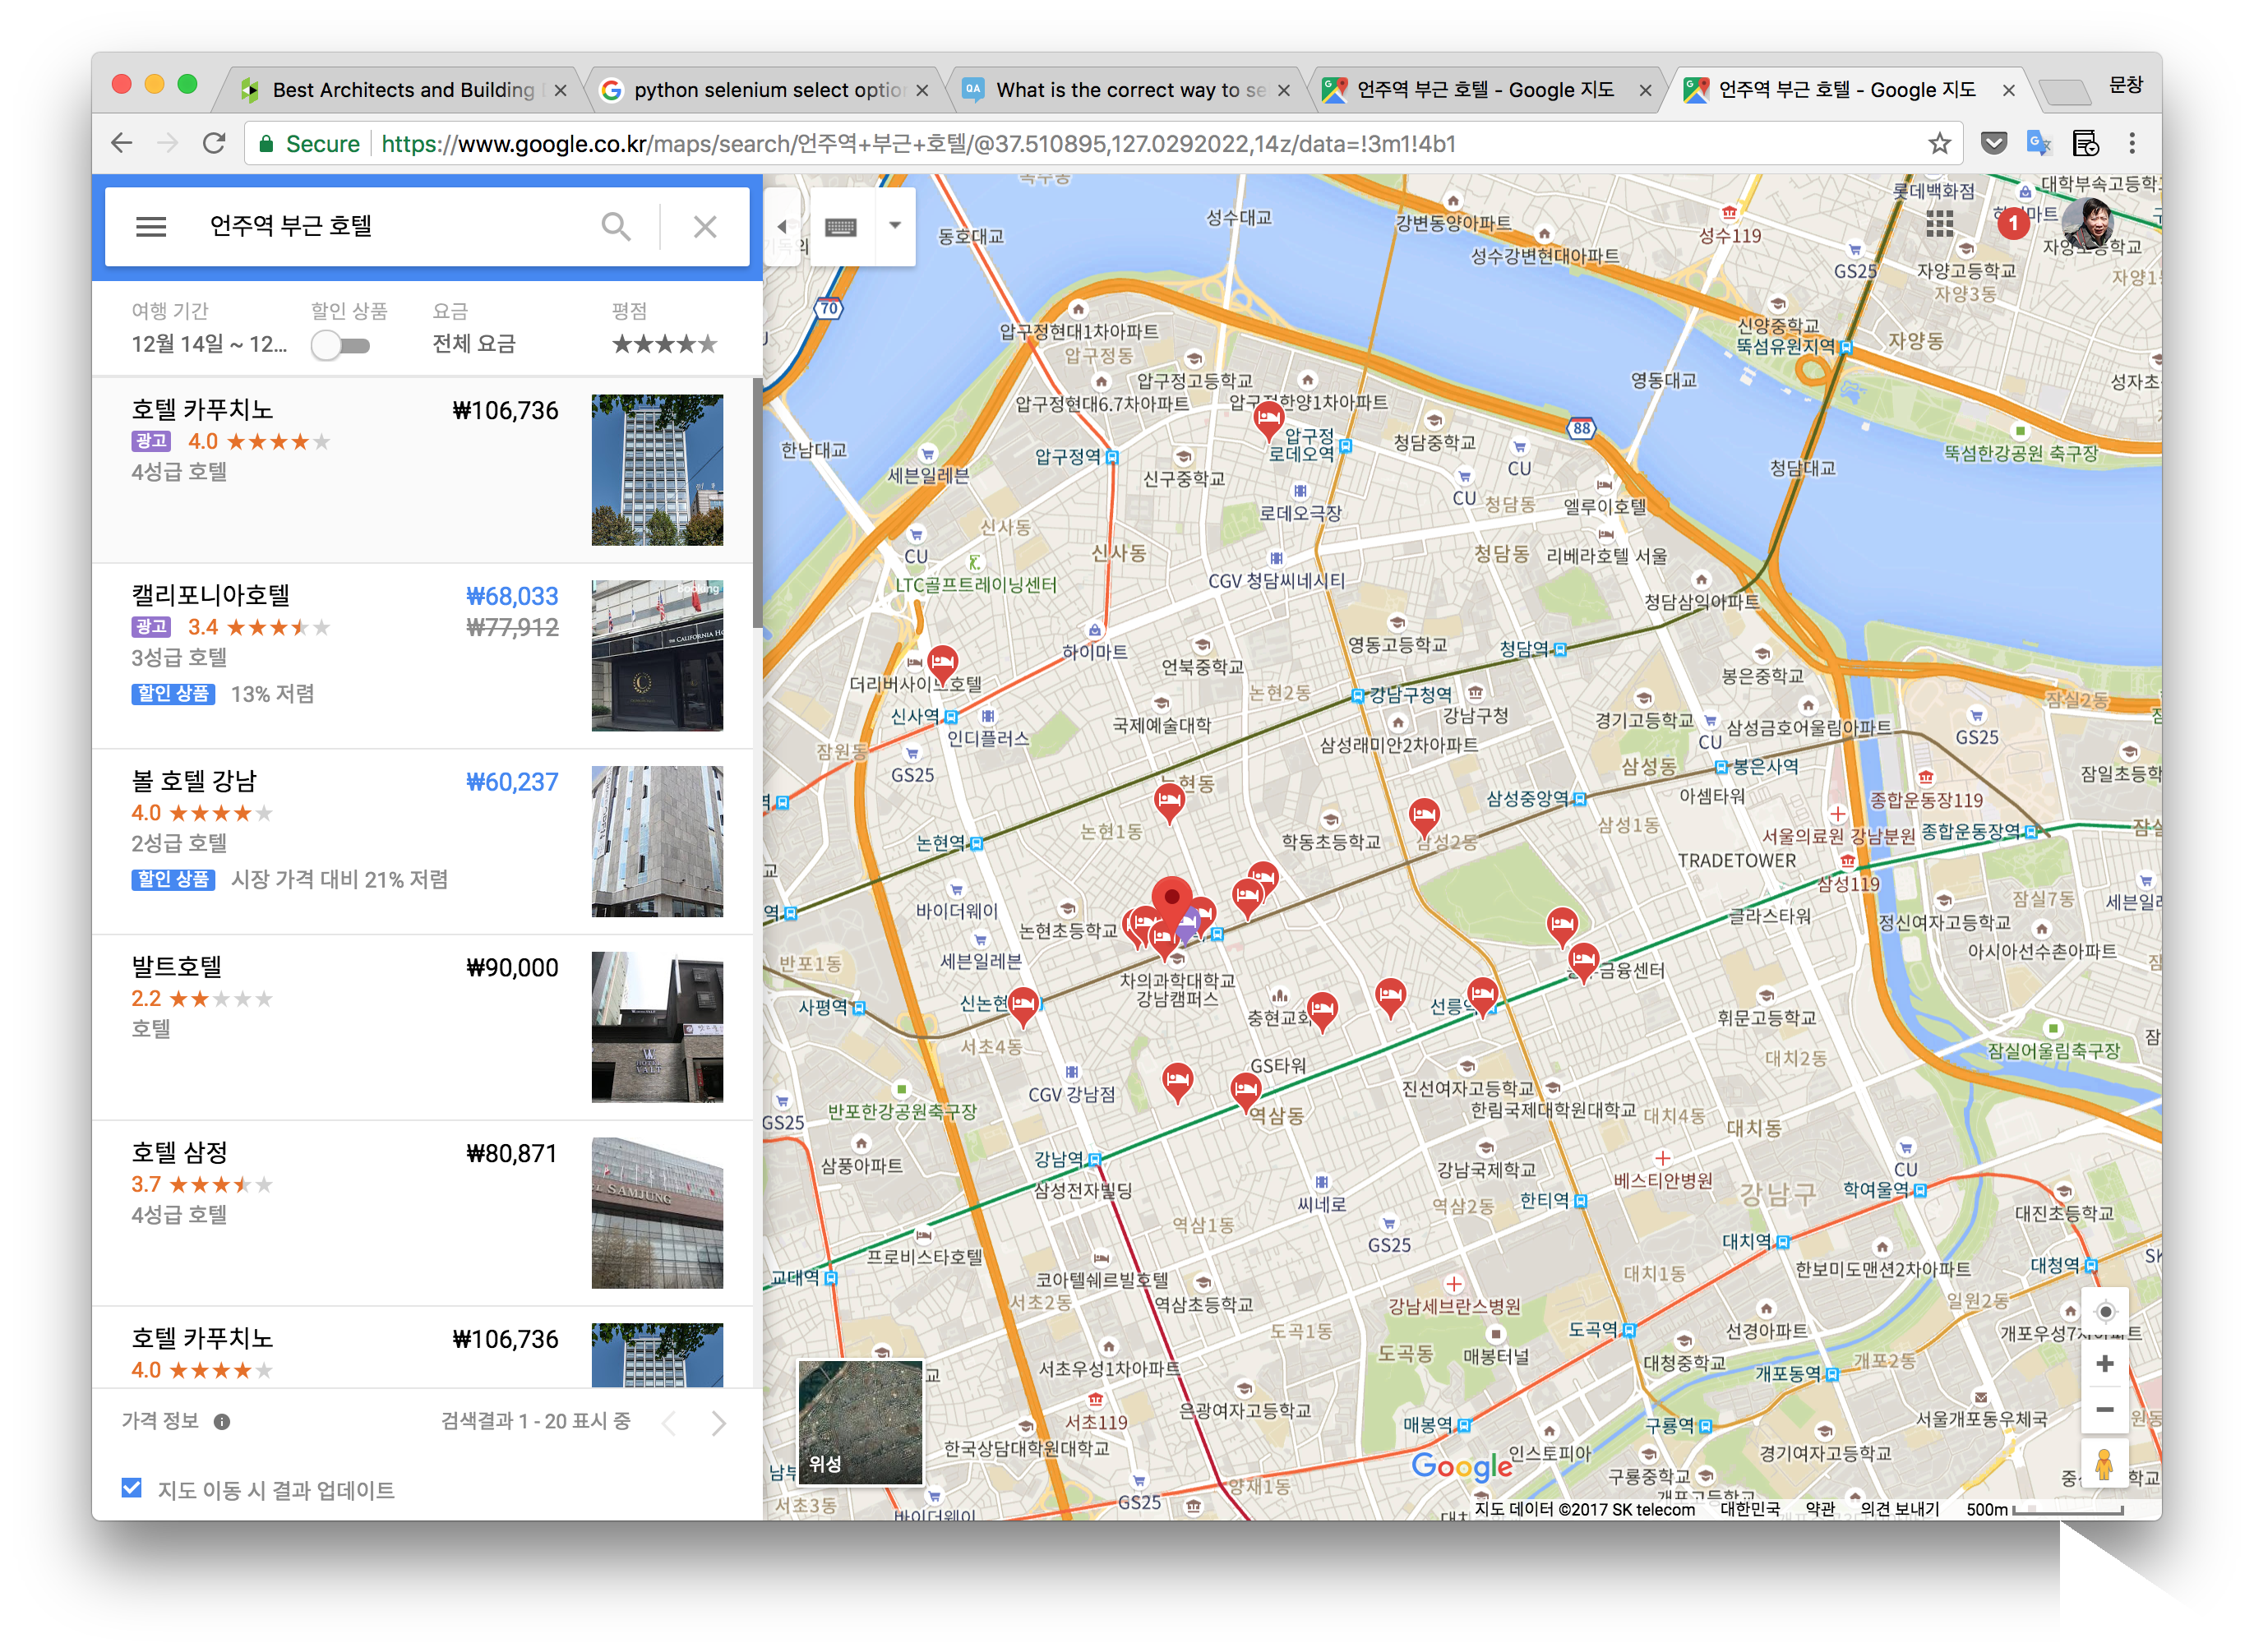Click the 캘리포니아호텔 photo thumbnail
The height and width of the screenshot is (1652, 2254).
point(657,656)
